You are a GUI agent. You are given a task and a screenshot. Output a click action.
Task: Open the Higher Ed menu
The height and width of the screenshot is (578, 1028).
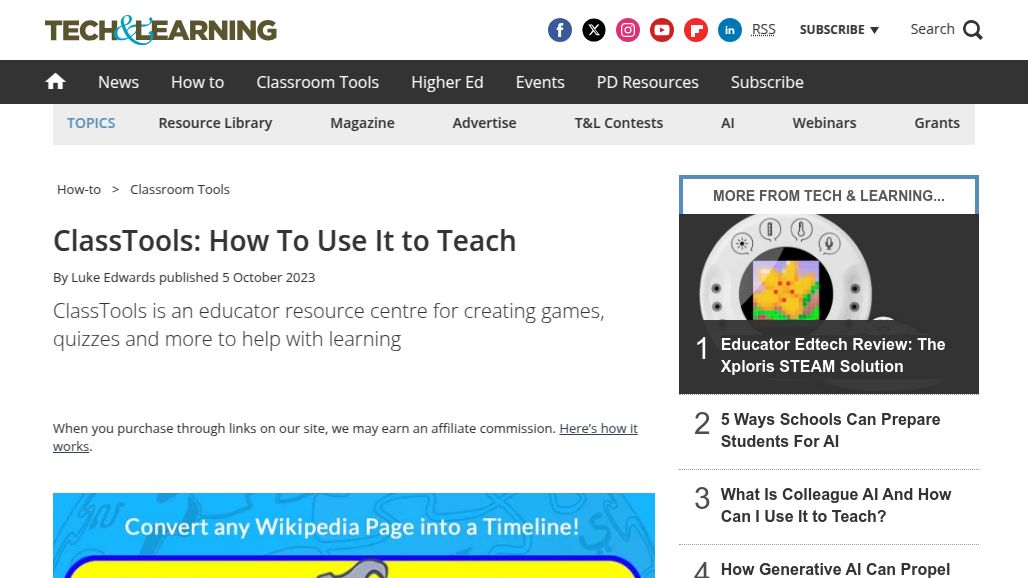[447, 82]
